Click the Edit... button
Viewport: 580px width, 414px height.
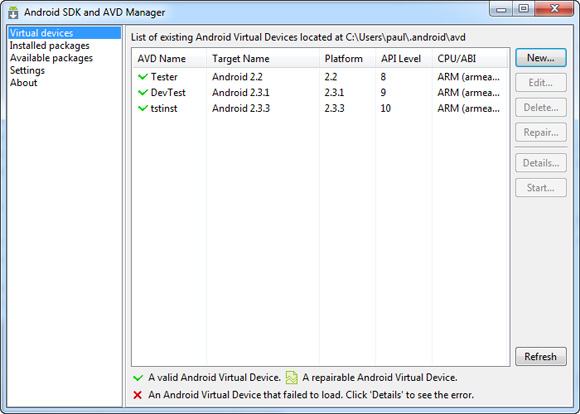pyautogui.click(x=541, y=83)
